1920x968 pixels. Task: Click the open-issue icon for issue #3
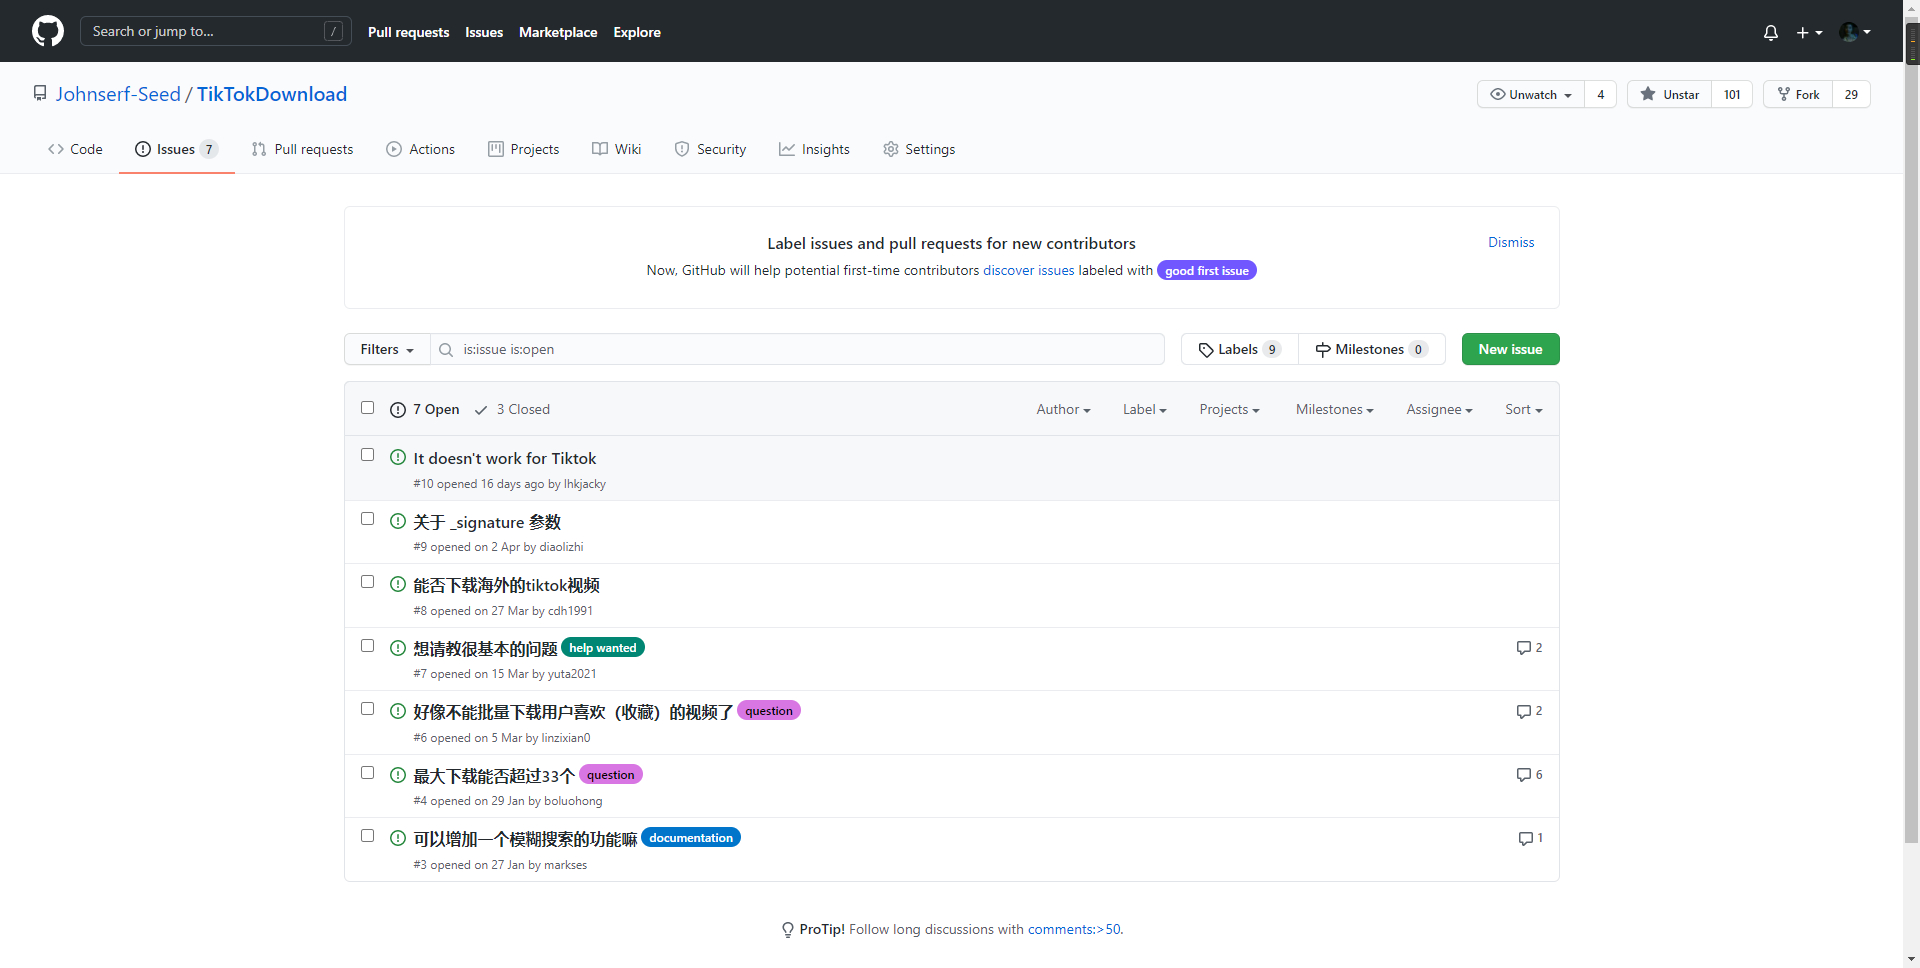click(398, 838)
